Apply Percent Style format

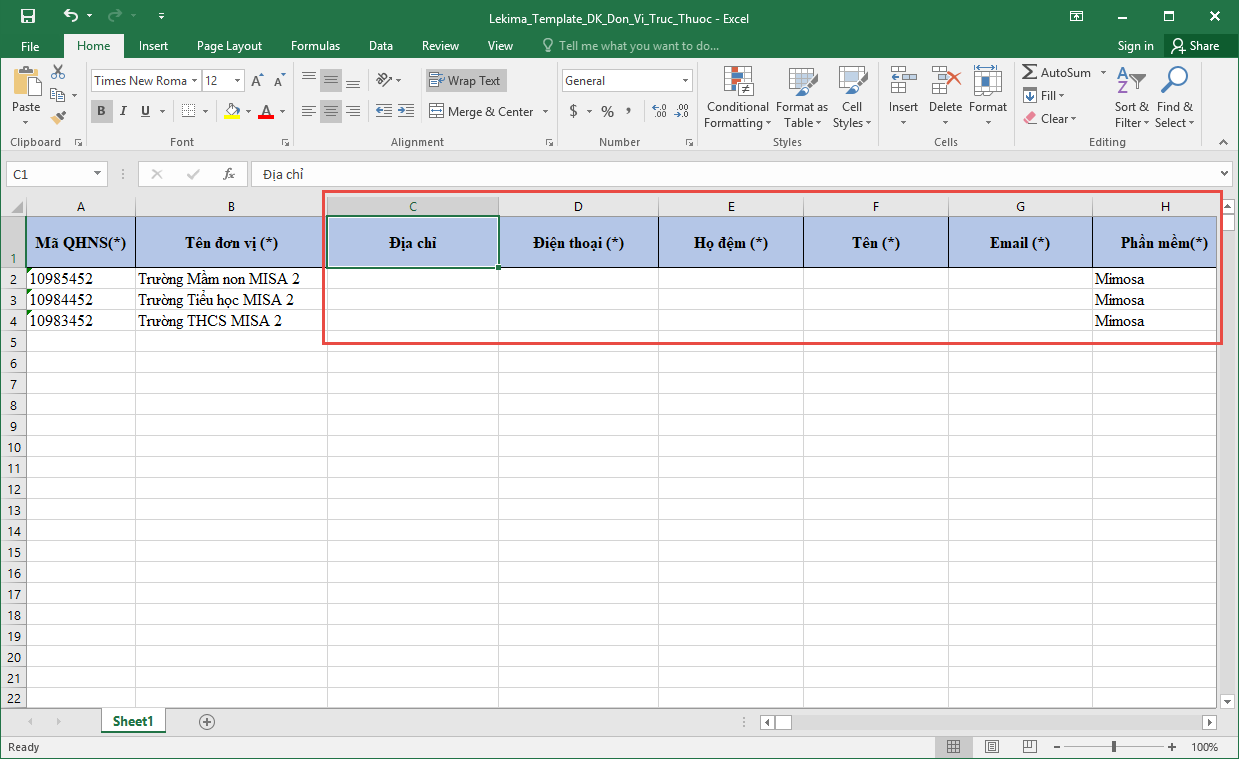pos(607,111)
